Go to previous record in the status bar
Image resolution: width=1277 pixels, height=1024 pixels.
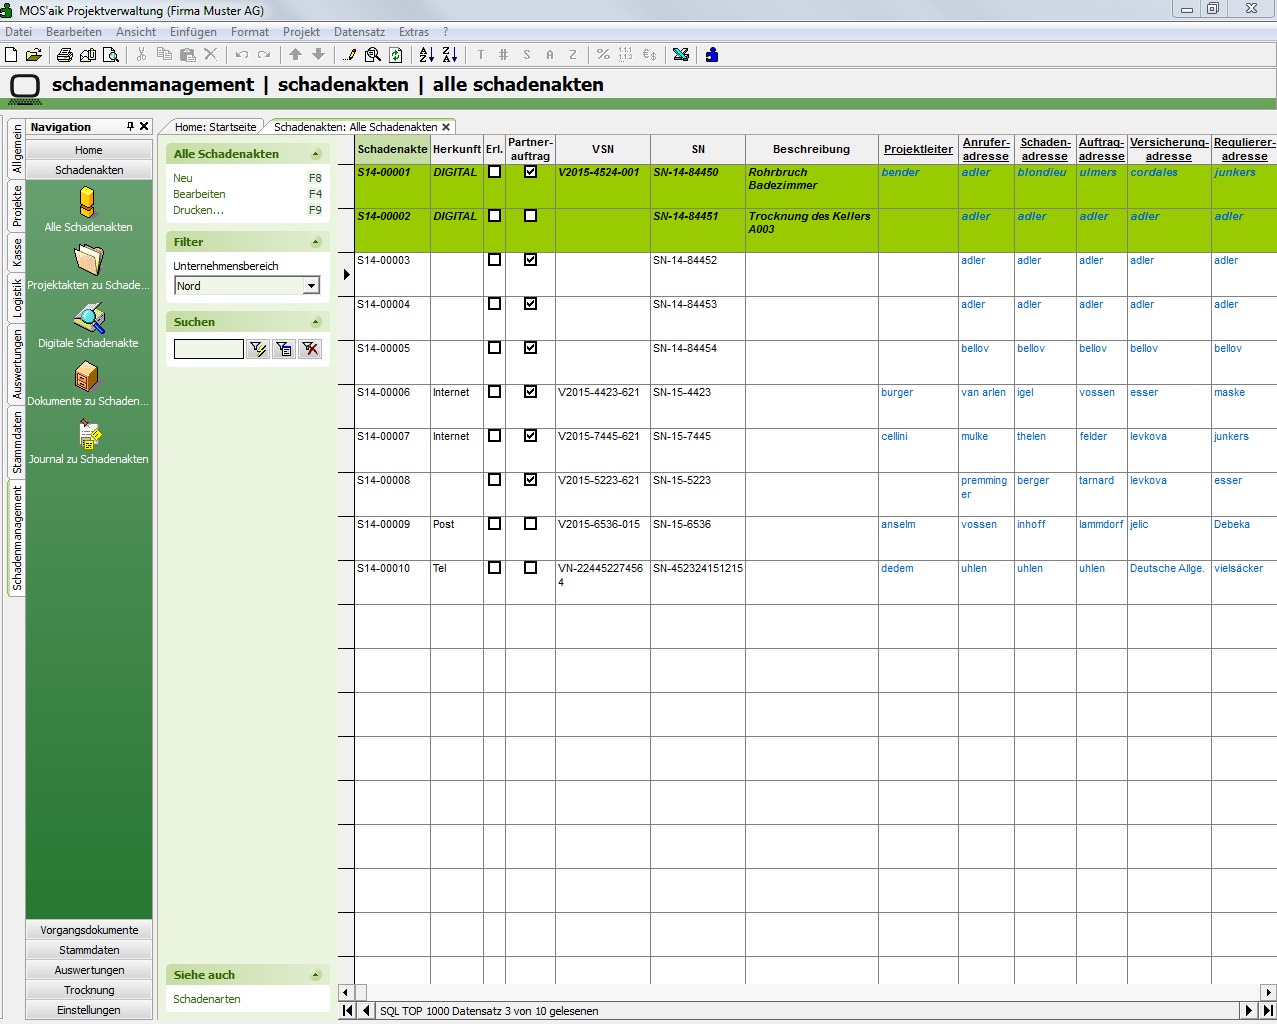pos(366,1011)
